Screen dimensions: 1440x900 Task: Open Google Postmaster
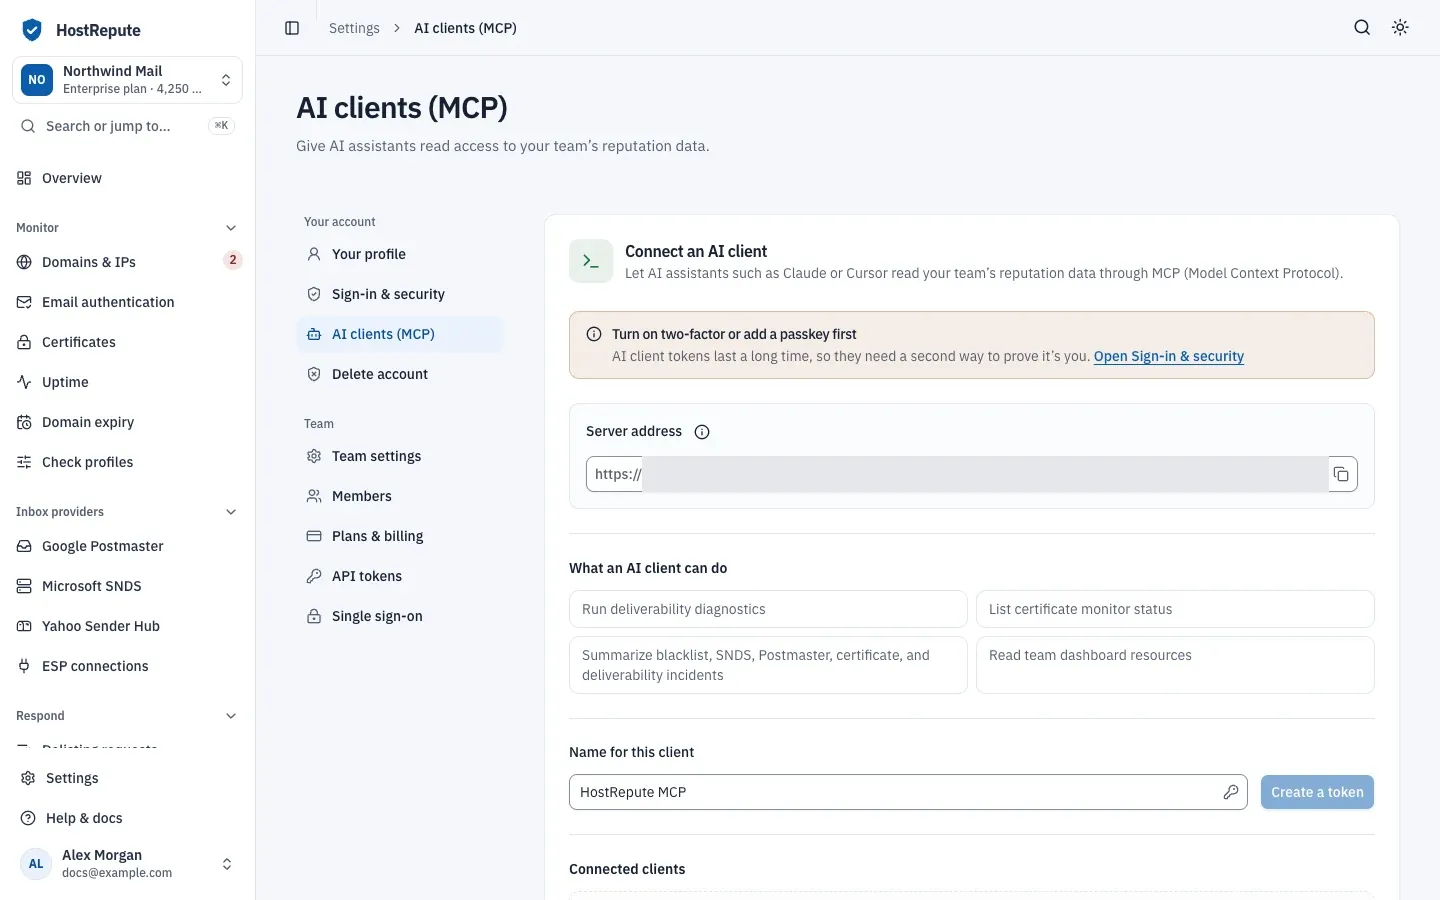click(x=127, y=546)
